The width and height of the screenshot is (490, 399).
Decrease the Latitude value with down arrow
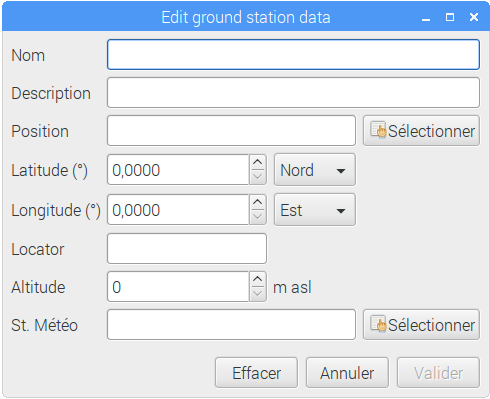pyautogui.click(x=258, y=177)
